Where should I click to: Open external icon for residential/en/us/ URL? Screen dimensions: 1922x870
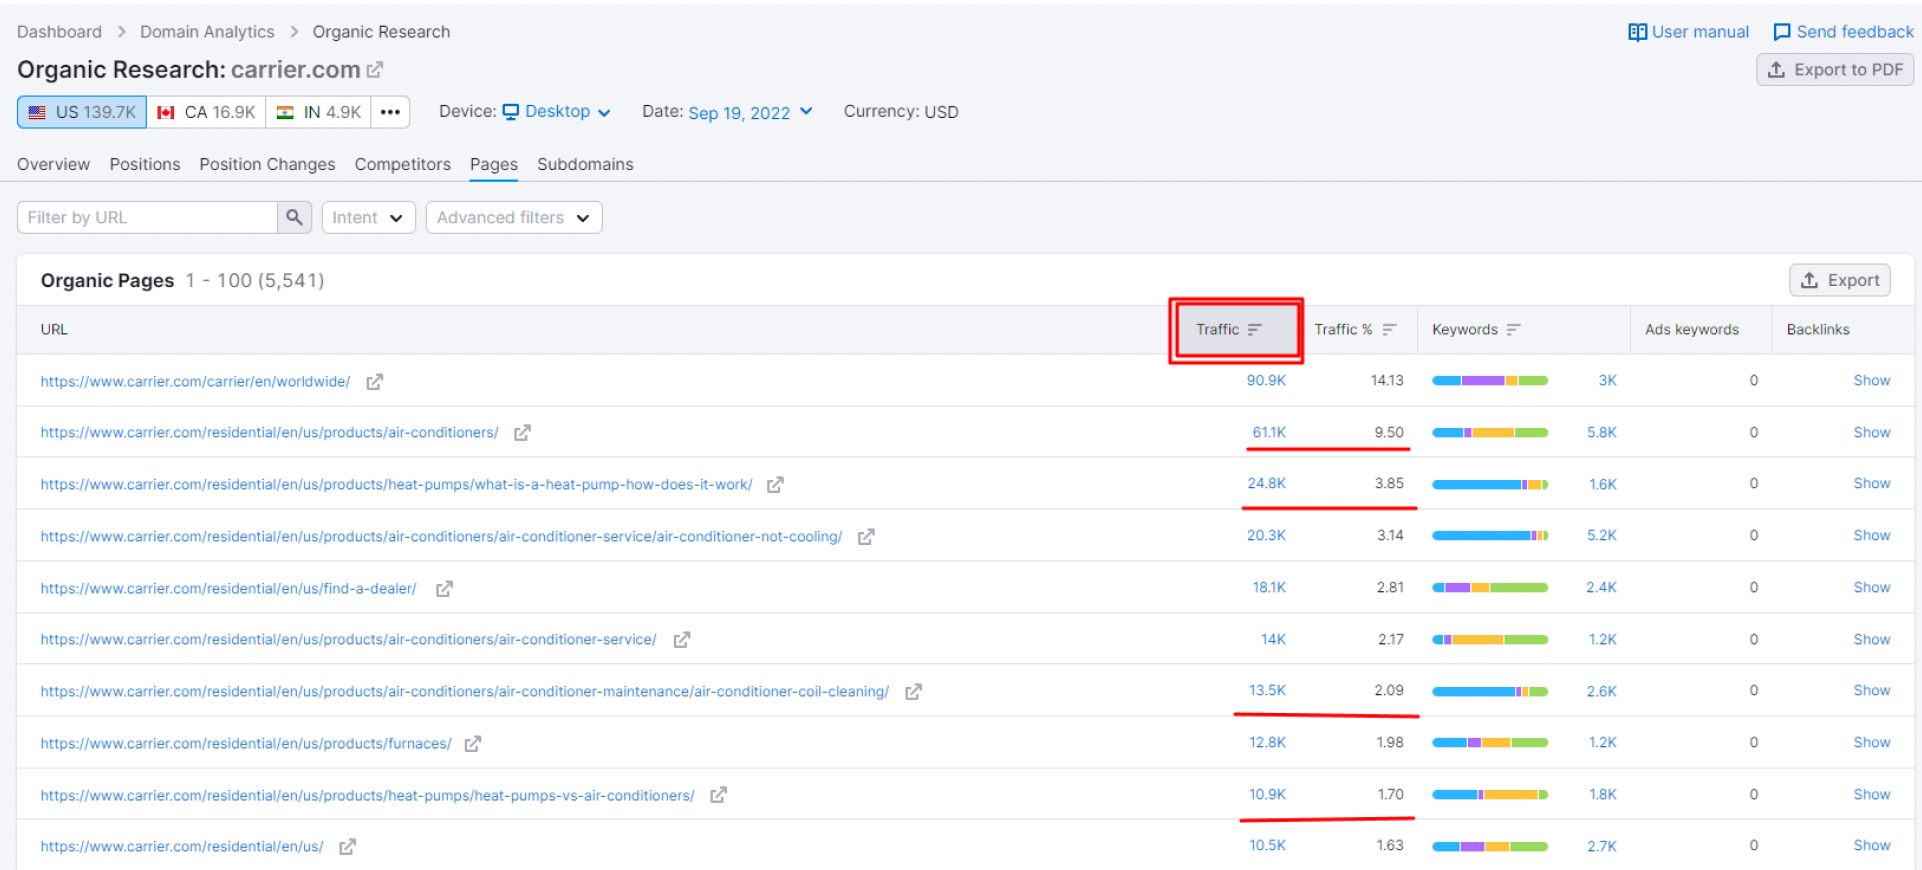coord(347,847)
